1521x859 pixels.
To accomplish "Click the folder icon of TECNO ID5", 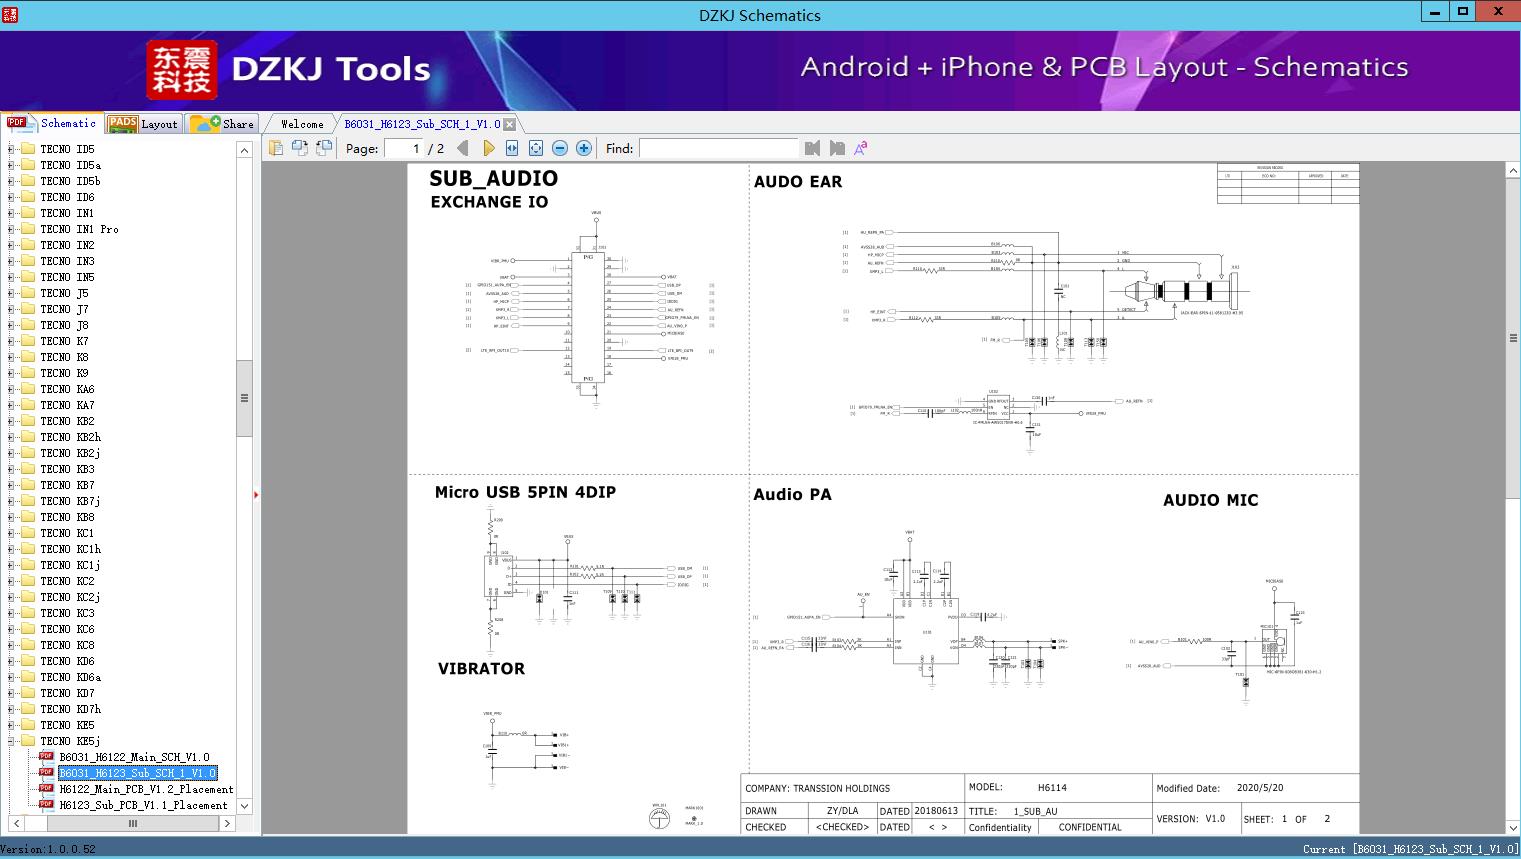I will pyautogui.click(x=27, y=149).
